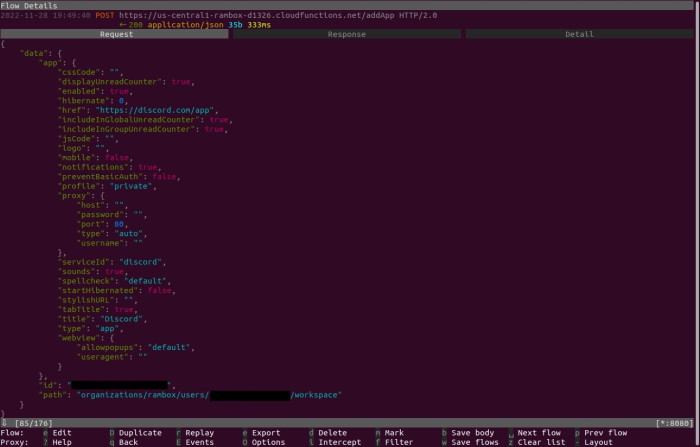This screenshot has width=700, height=447.
Task: Click Clear list in the bottom bar
Action: pyautogui.click(x=543, y=441)
